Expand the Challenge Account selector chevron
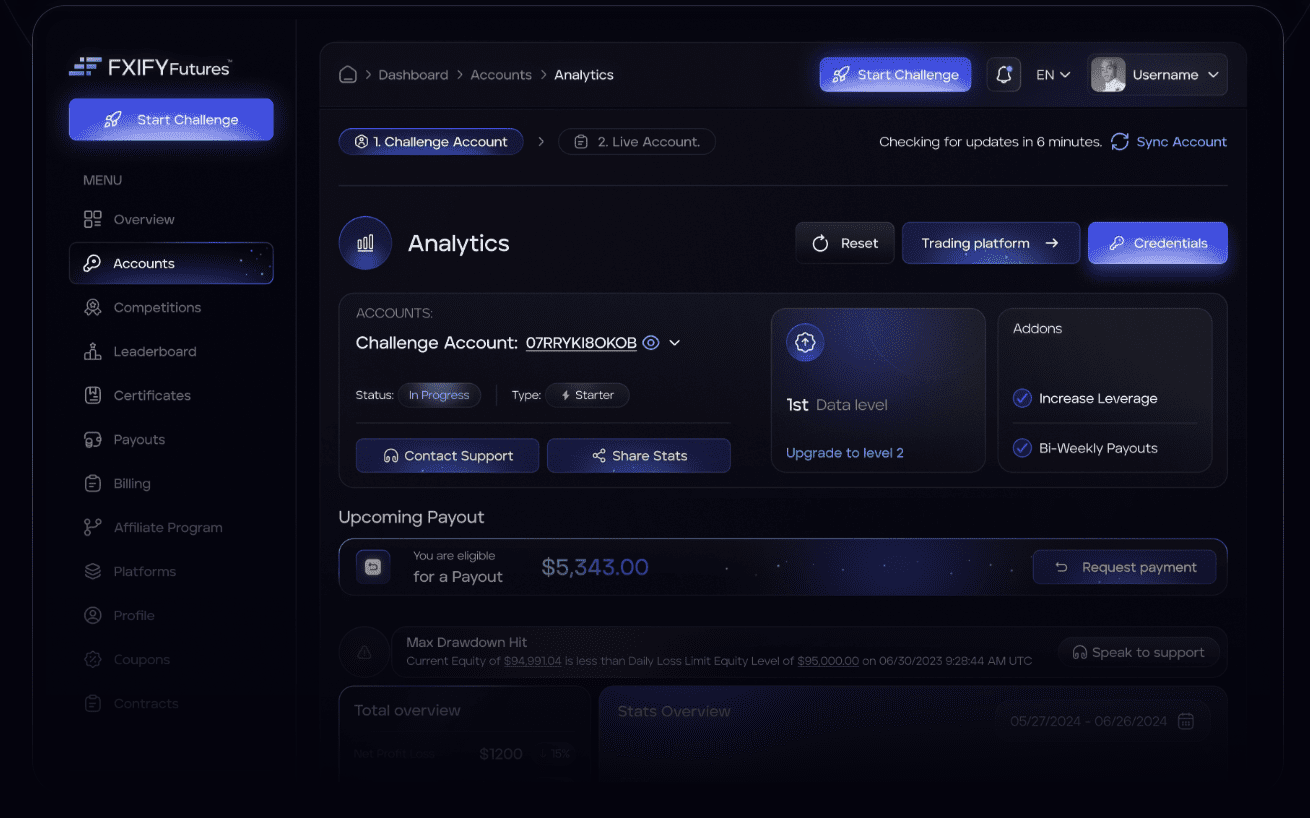The width and height of the screenshot is (1310, 818). pyautogui.click(x=675, y=343)
